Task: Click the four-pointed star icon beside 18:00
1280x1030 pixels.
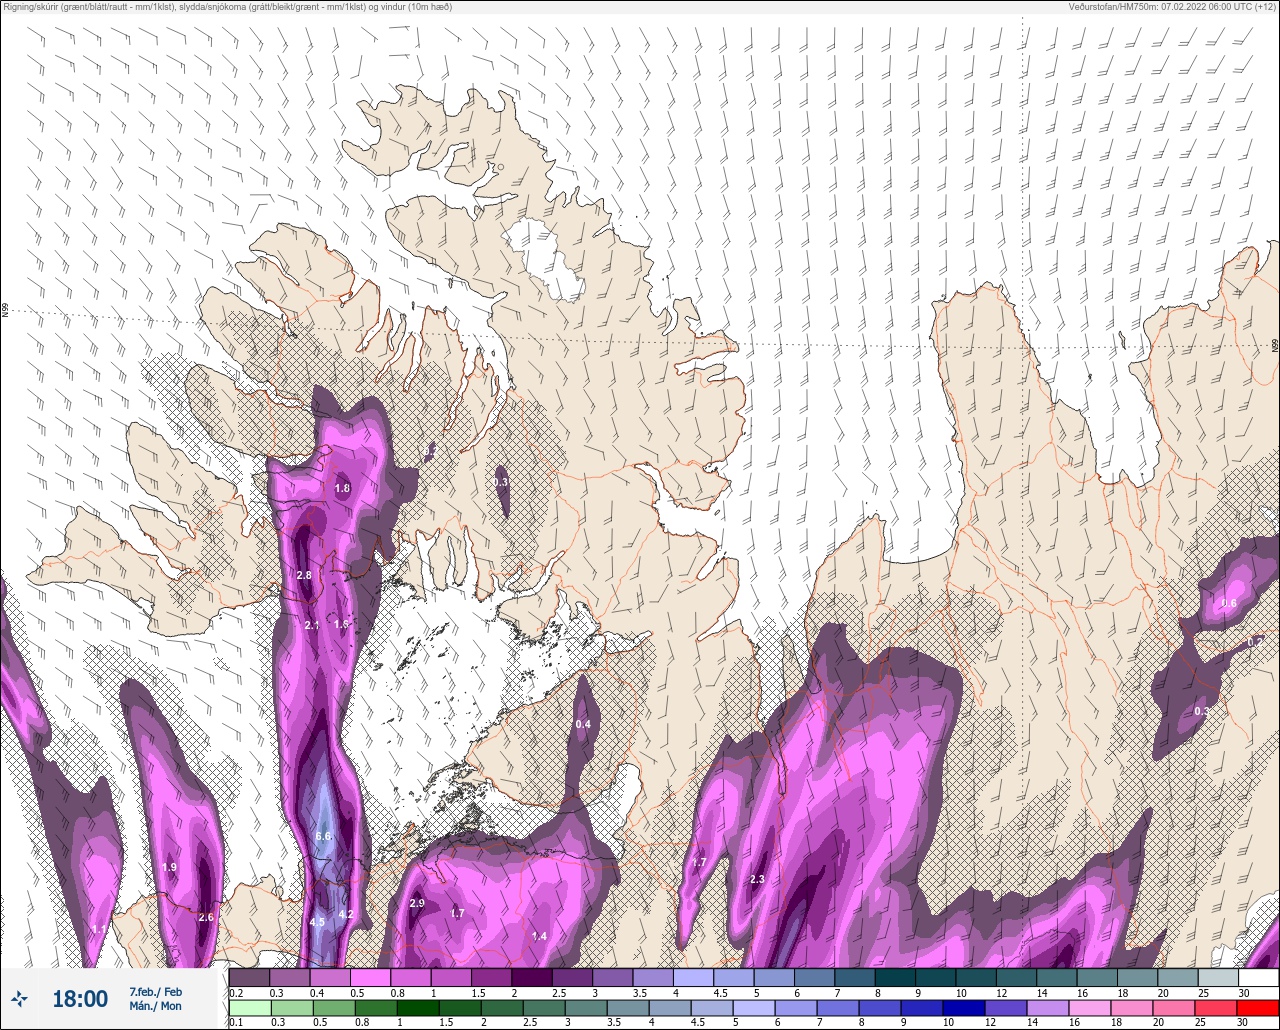Action: point(20,998)
